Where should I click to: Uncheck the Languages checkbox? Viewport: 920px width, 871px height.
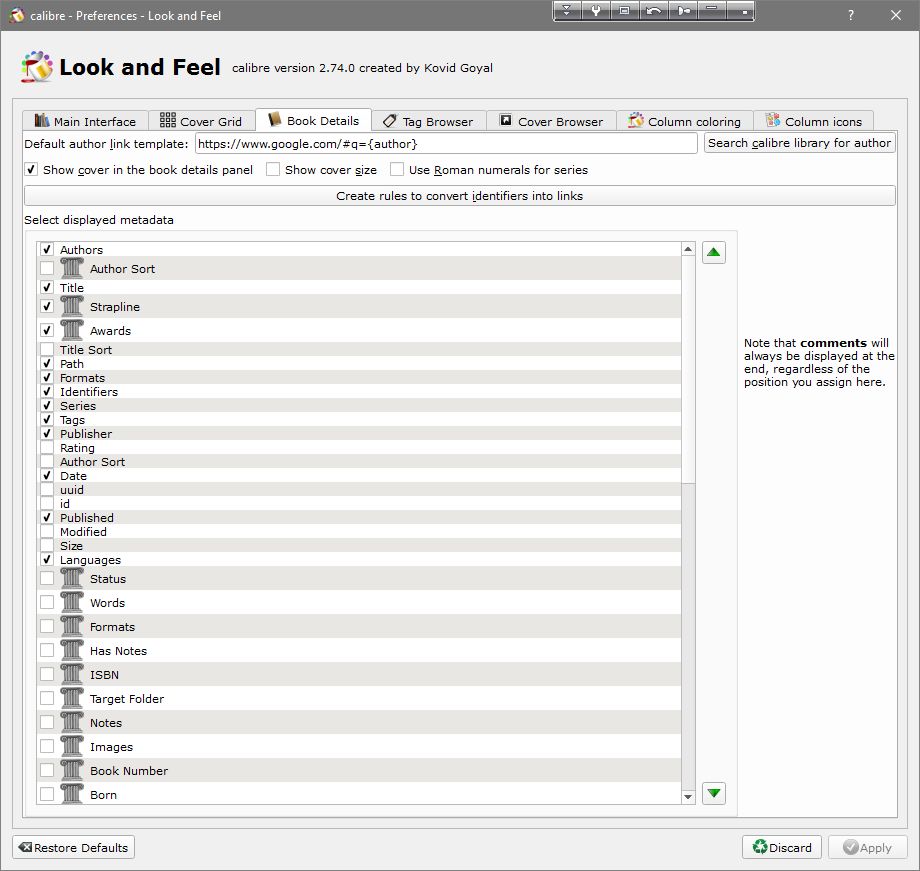click(x=47, y=559)
